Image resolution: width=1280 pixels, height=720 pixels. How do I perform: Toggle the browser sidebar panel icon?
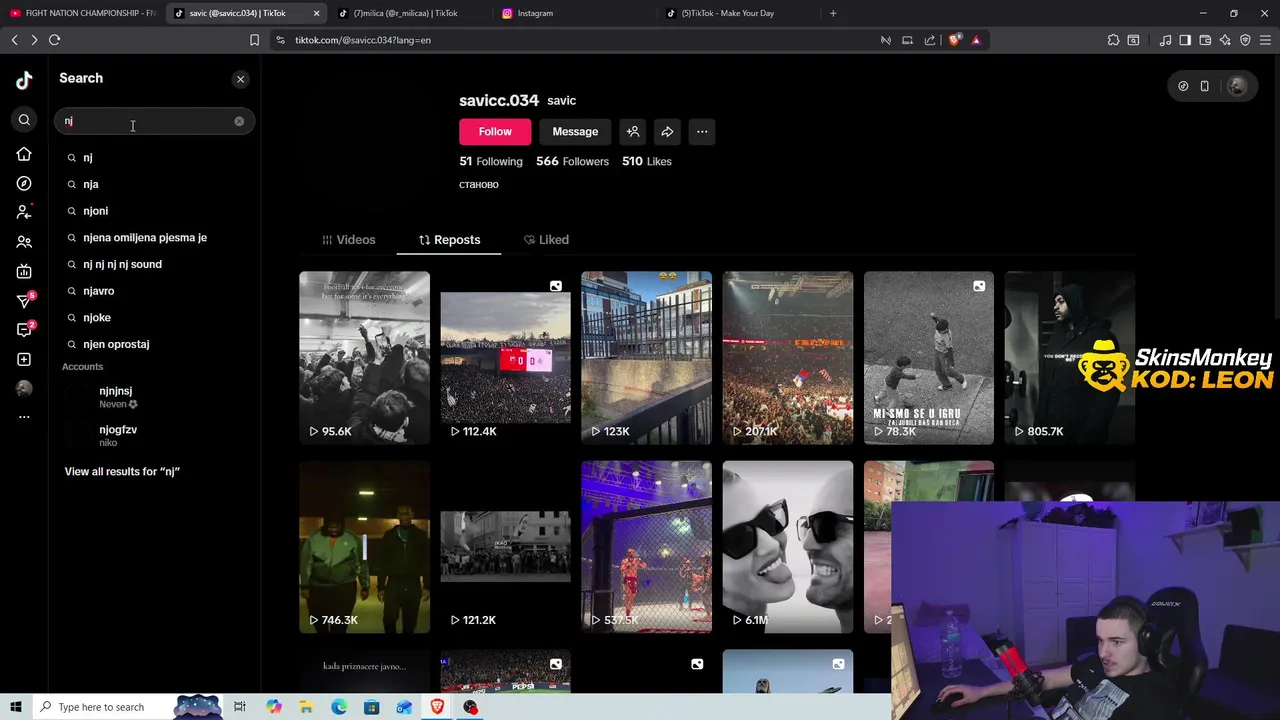[x=1185, y=40]
